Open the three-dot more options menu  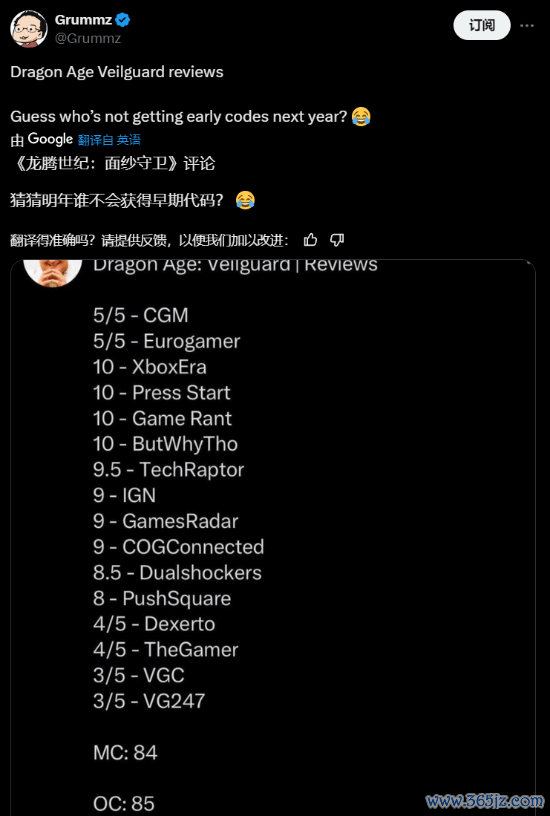pyautogui.click(x=527, y=26)
